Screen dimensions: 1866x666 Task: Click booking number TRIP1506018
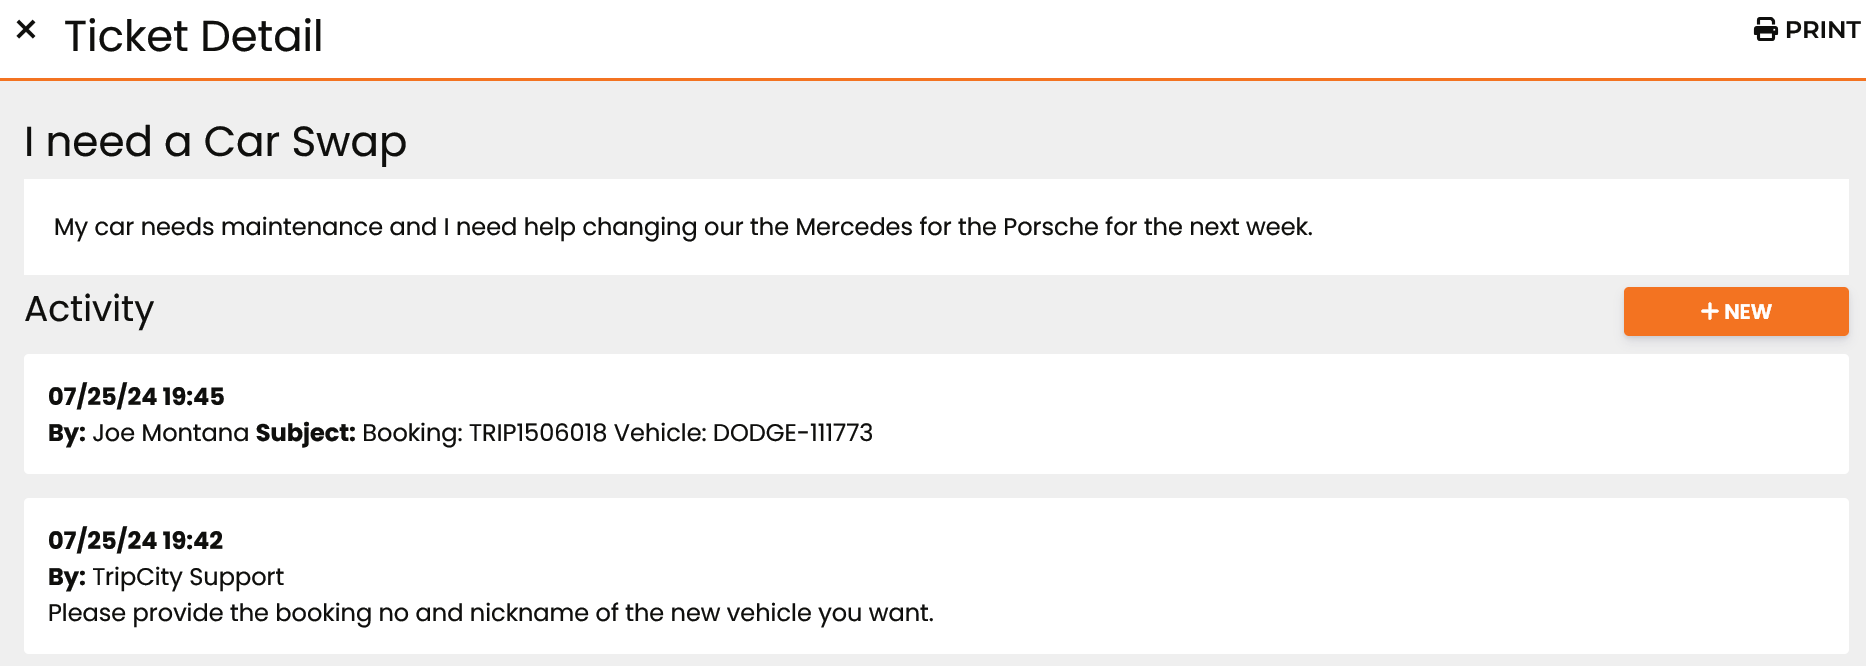(x=538, y=433)
